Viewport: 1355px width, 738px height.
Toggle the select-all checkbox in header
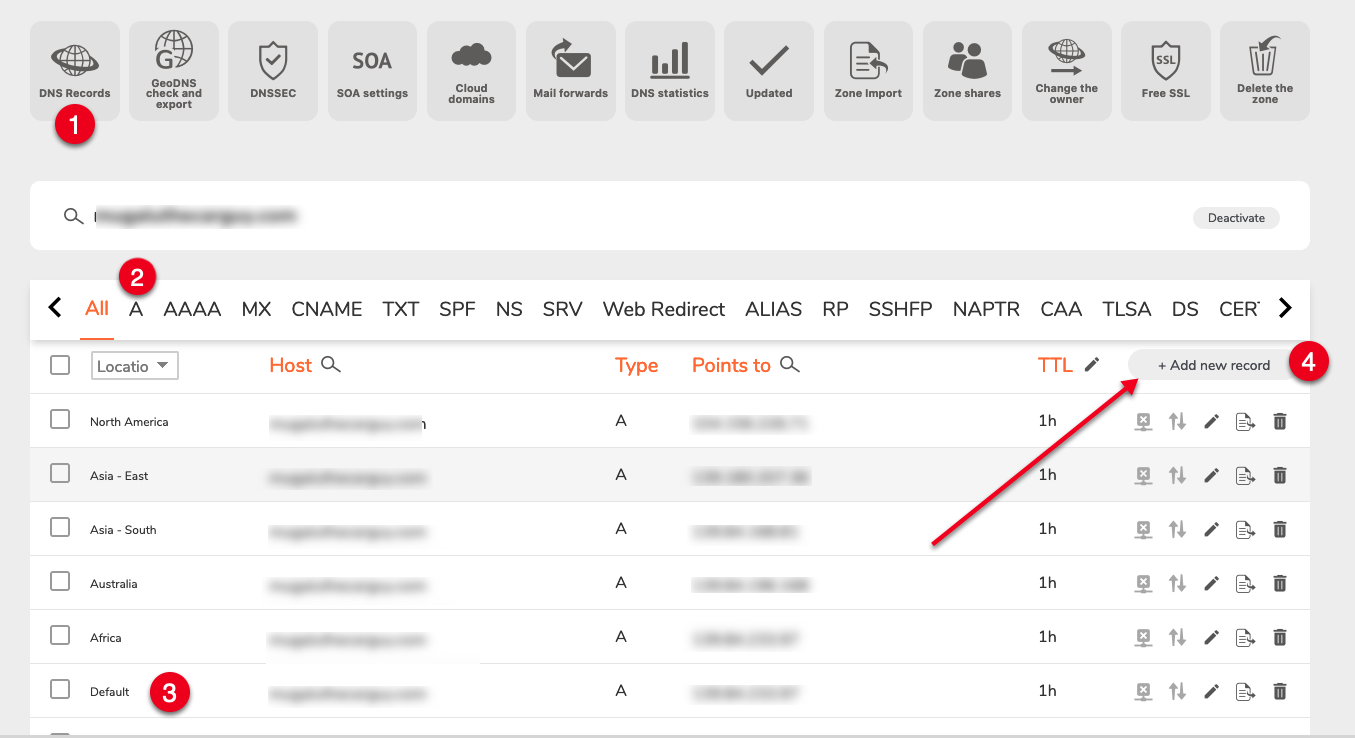(x=60, y=365)
